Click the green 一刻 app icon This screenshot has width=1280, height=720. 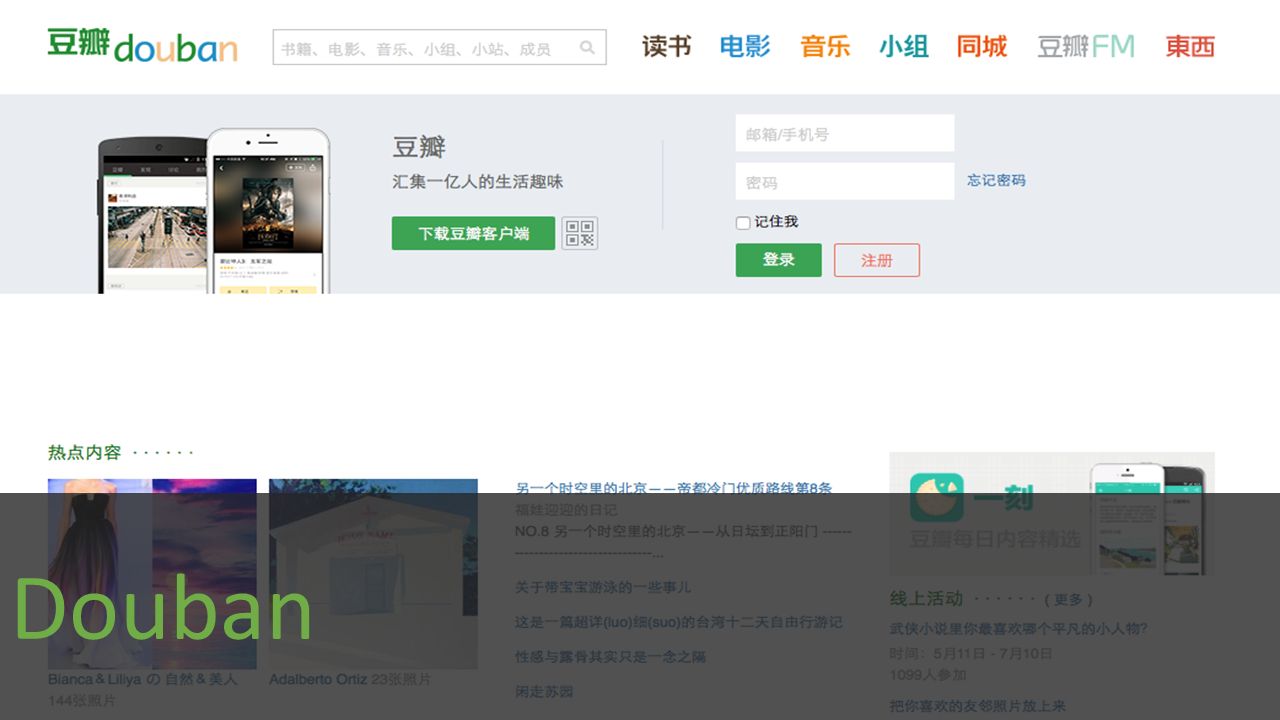[937, 498]
